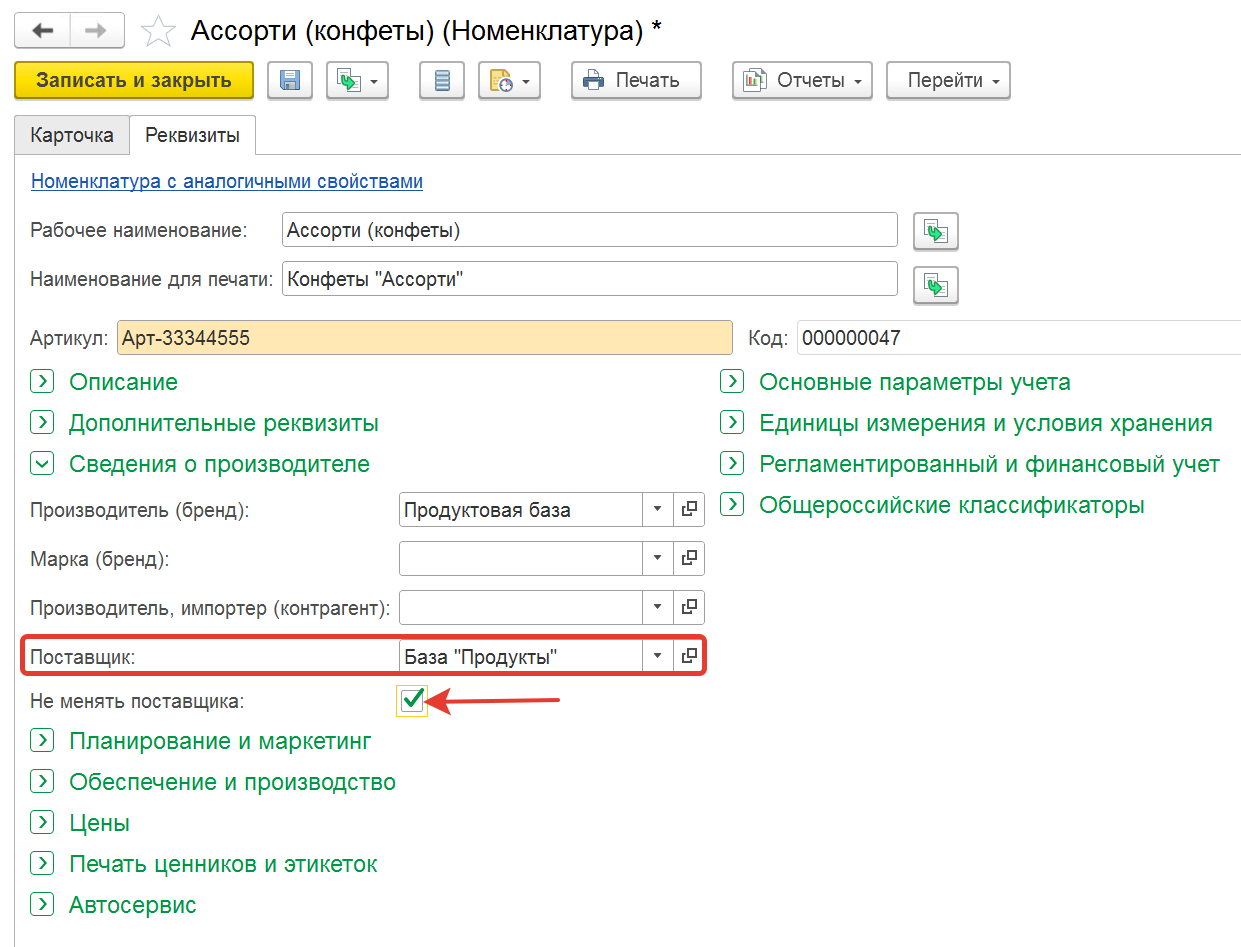Image resolution: width=1241 pixels, height=947 pixels.
Task: Go forward with the right arrow button
Action: (97, 30)
